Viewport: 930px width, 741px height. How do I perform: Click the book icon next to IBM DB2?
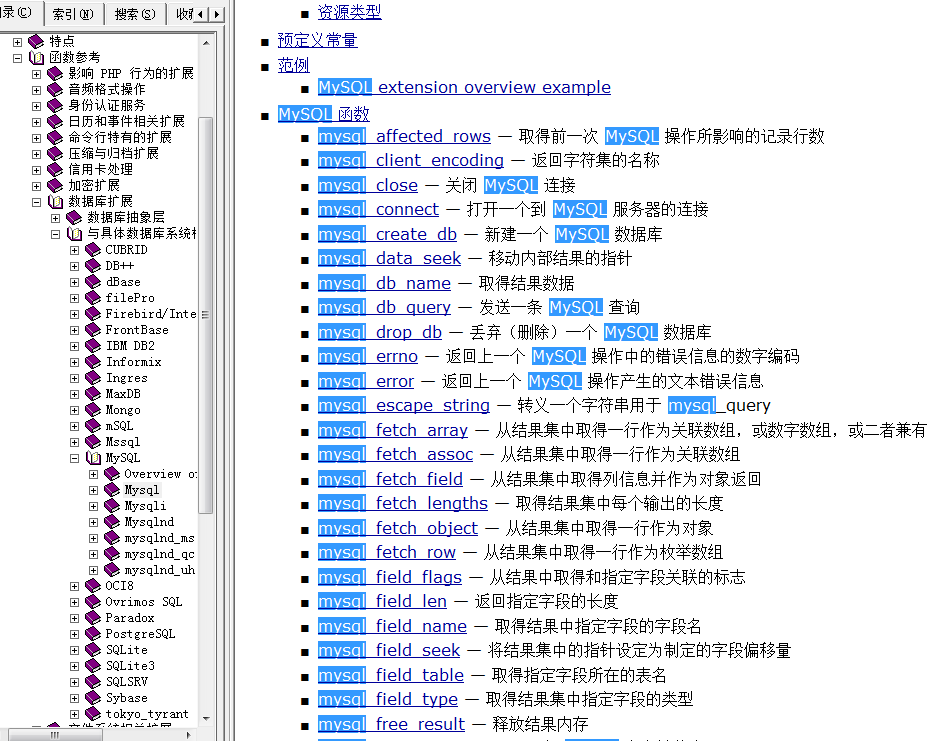pyautogui.click(x=93, y=346)
